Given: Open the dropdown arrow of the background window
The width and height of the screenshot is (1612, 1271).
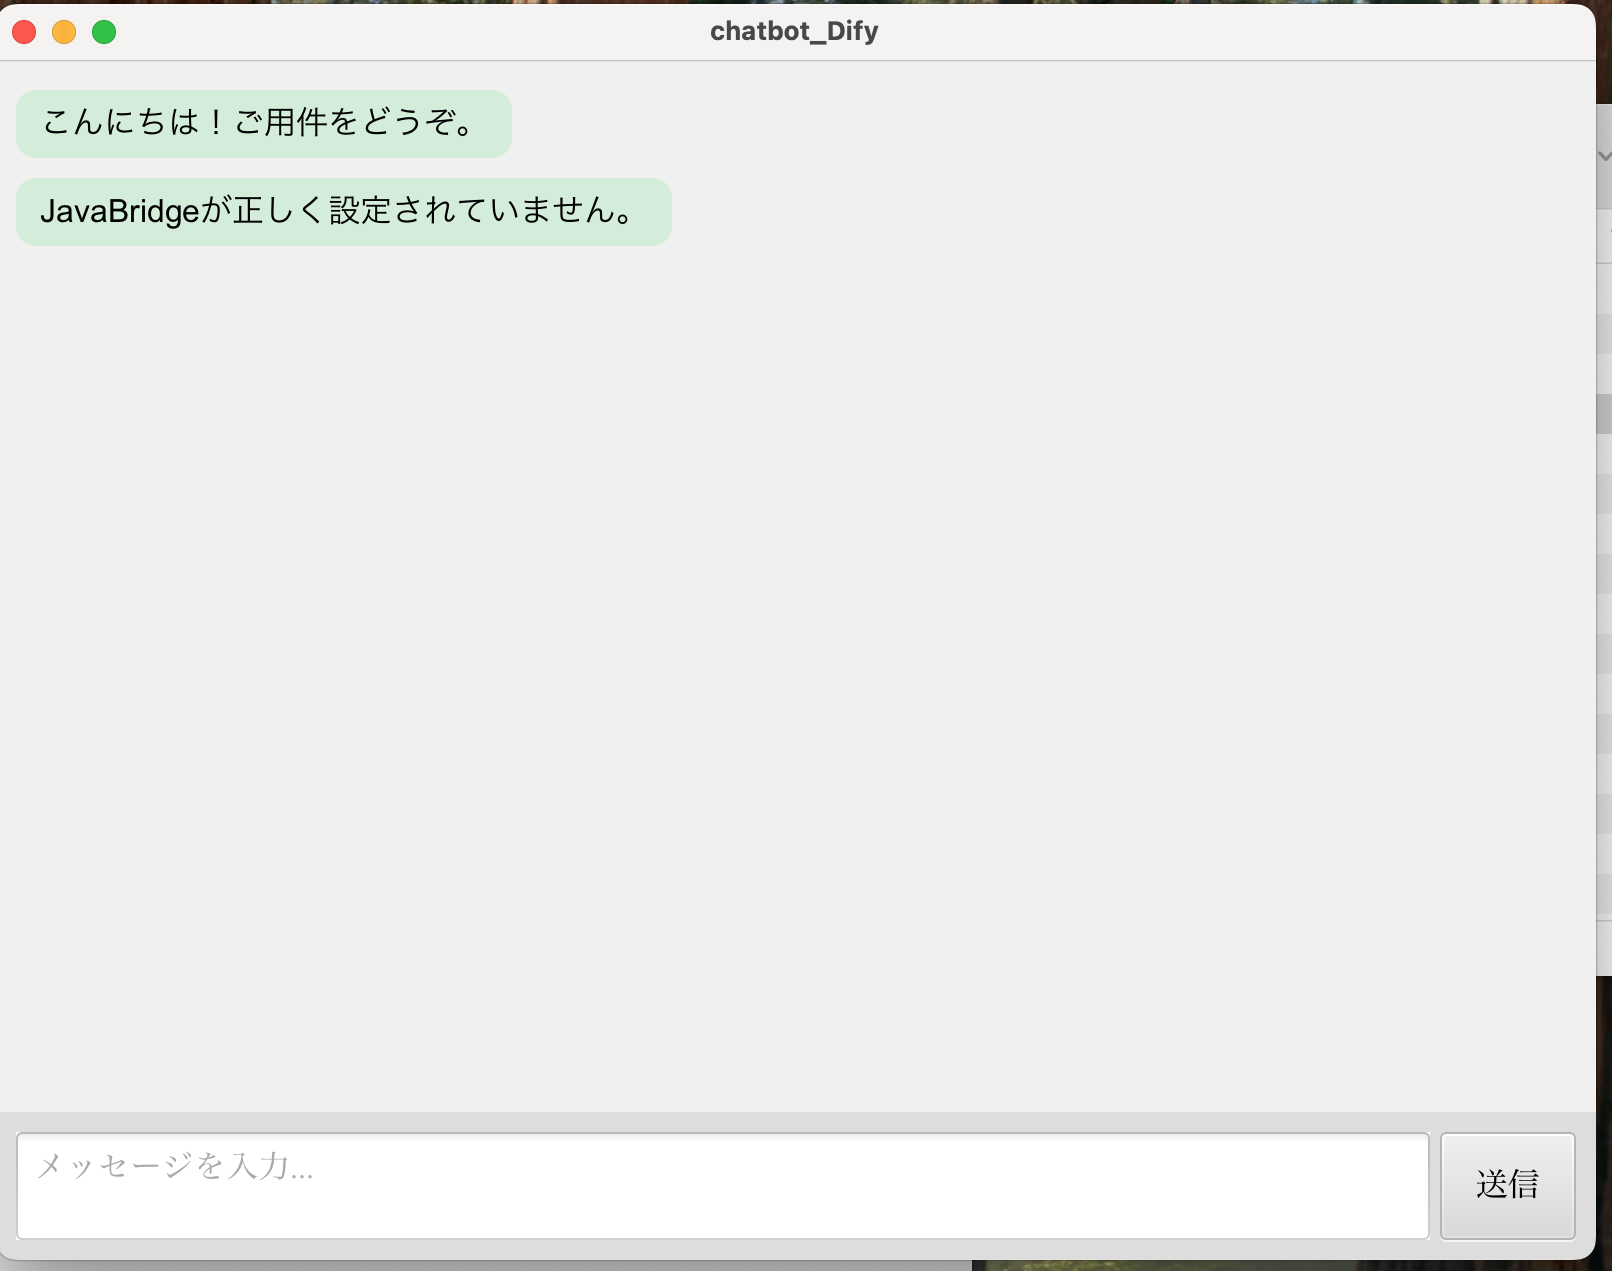Looking at the screenshot, I should (1602, 156).
